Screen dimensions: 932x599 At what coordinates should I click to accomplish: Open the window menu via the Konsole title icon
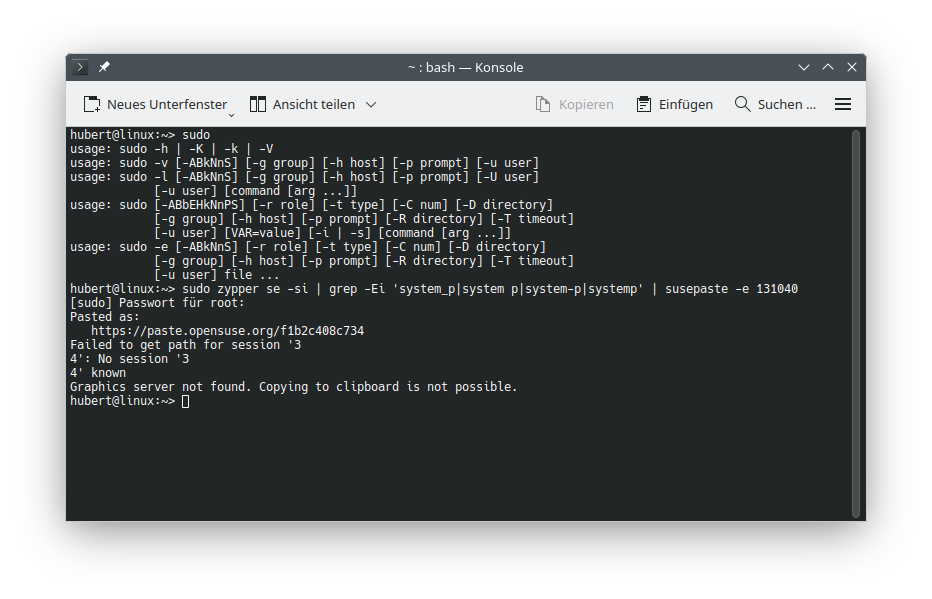81,67
